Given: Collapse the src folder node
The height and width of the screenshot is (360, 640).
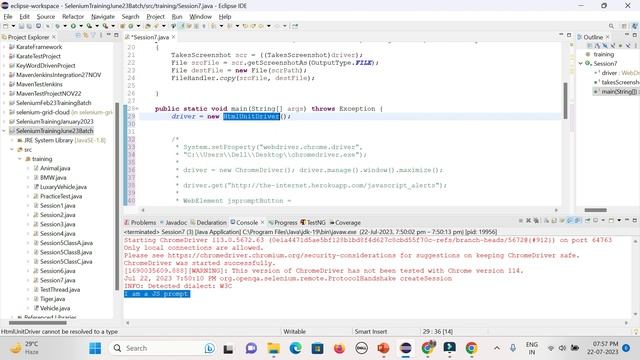Looking at the screenshot, I should click(x=12, y=150).
